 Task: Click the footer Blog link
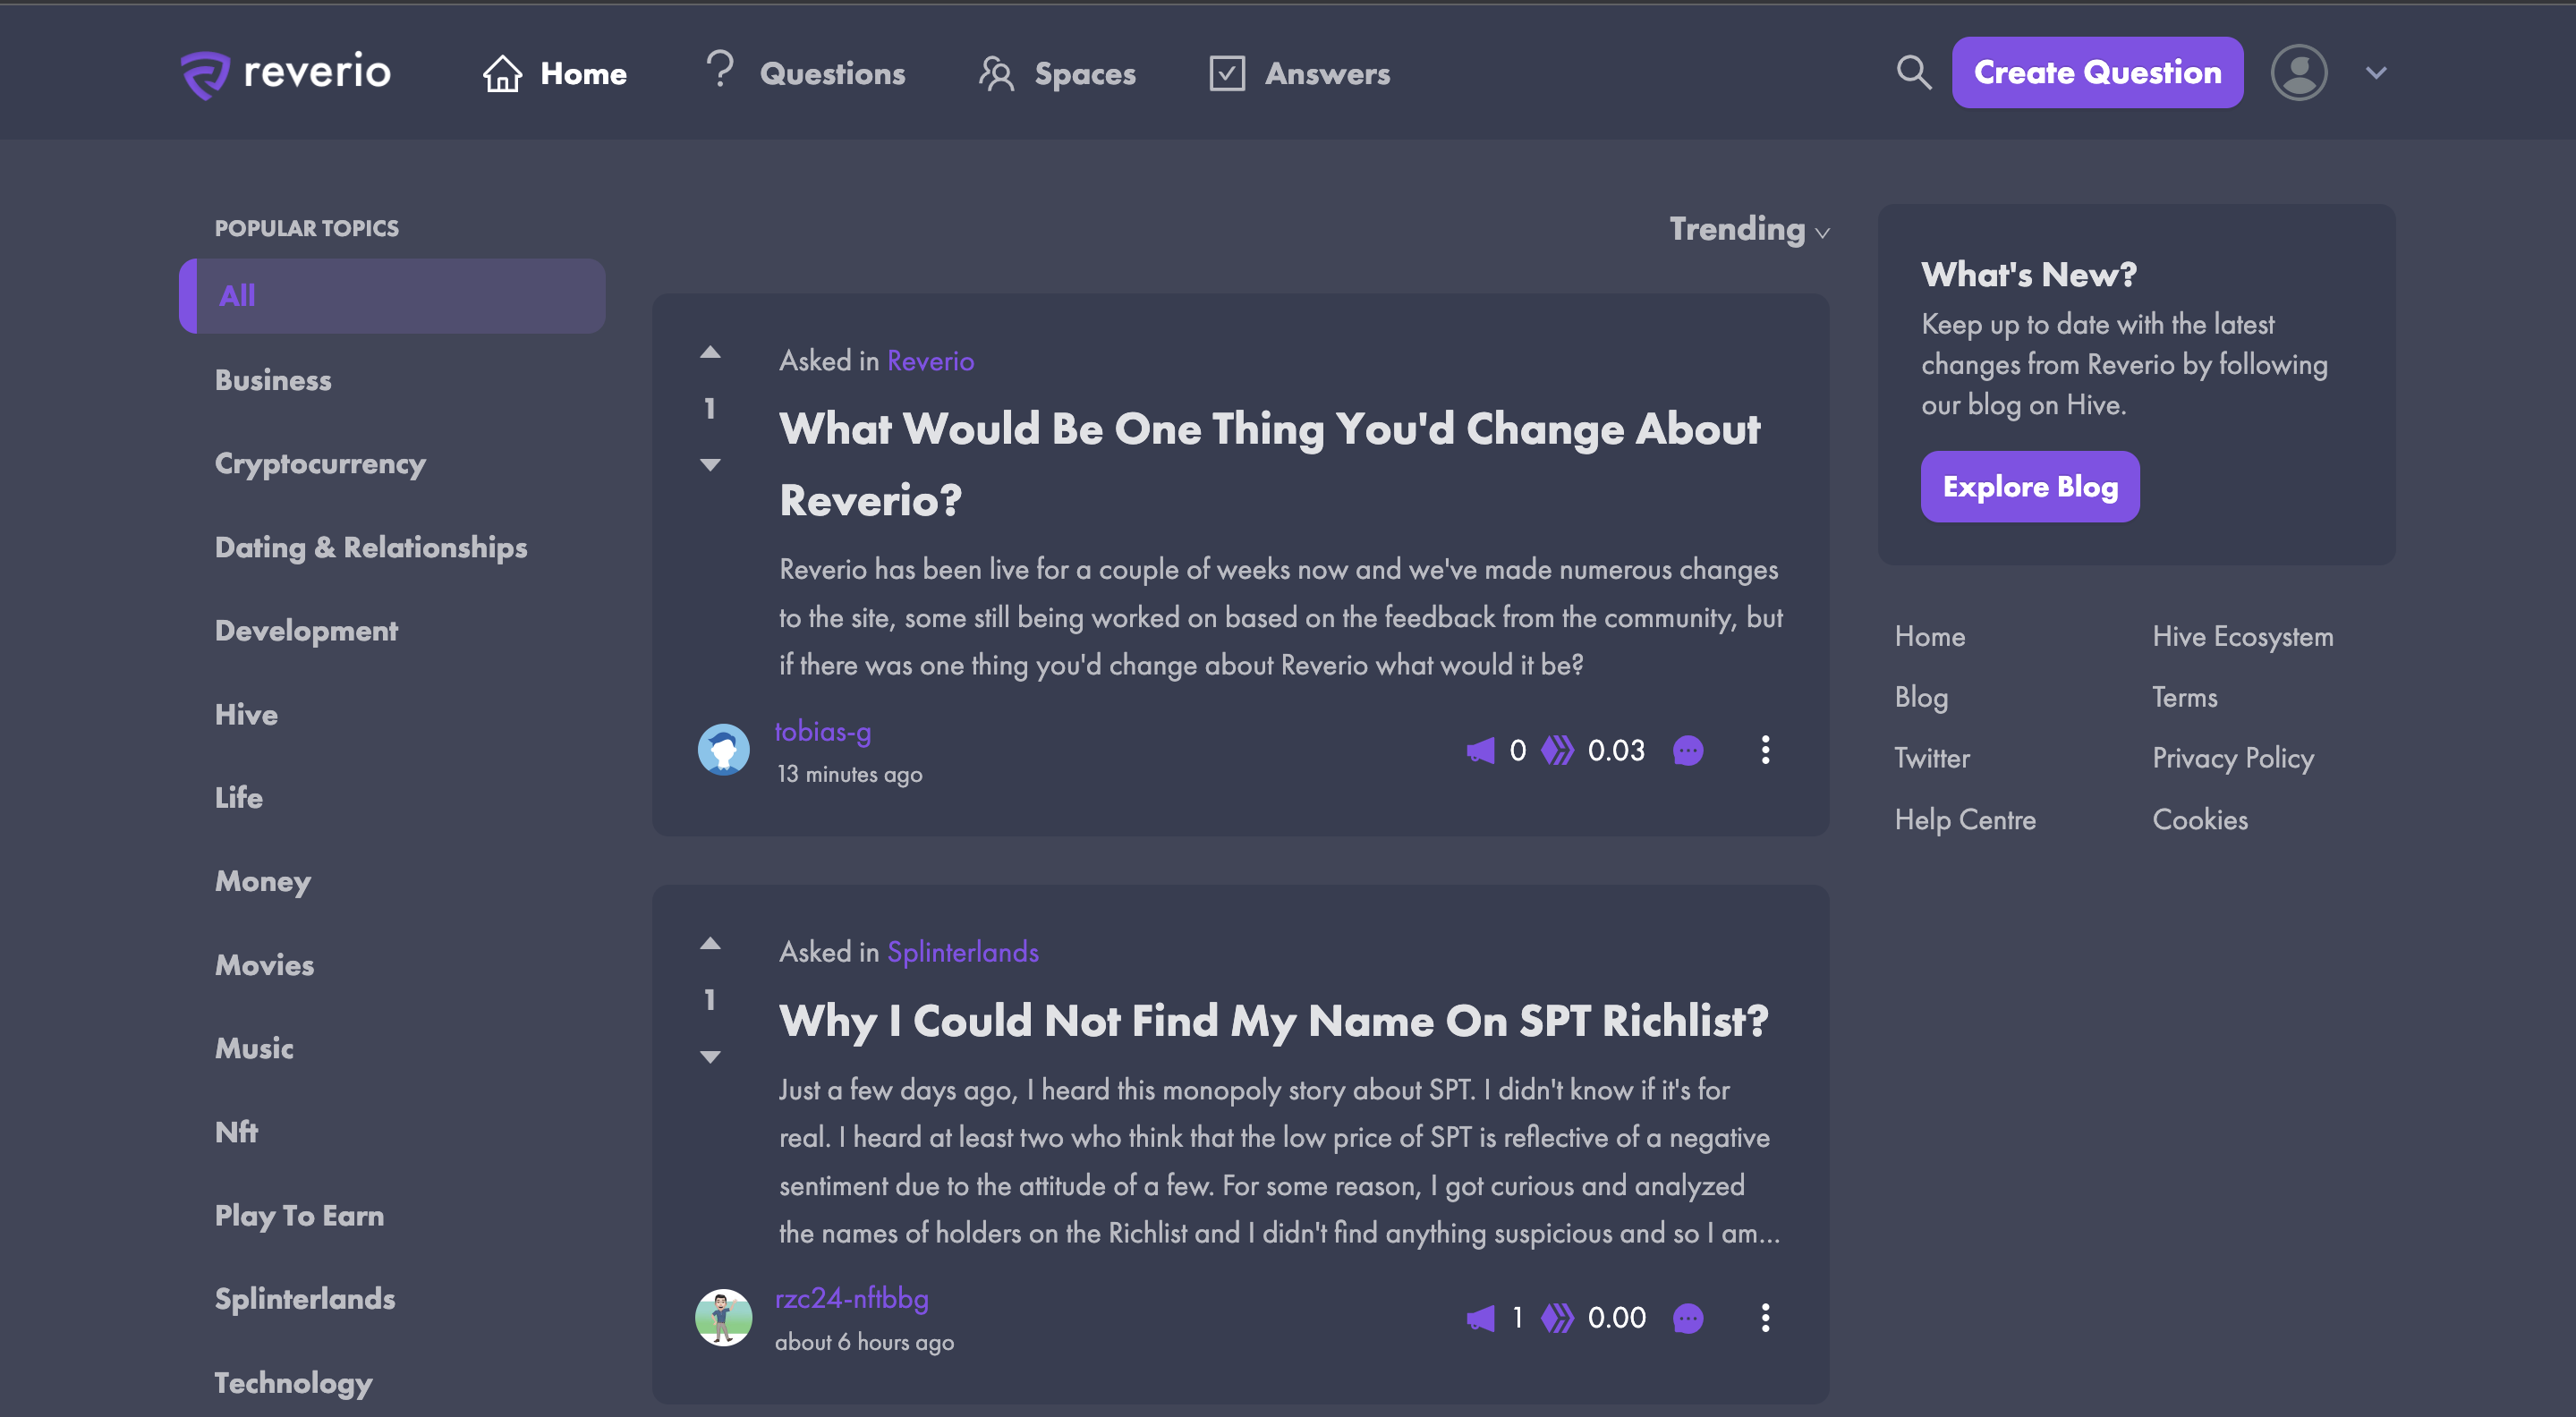click(1921, 697)
